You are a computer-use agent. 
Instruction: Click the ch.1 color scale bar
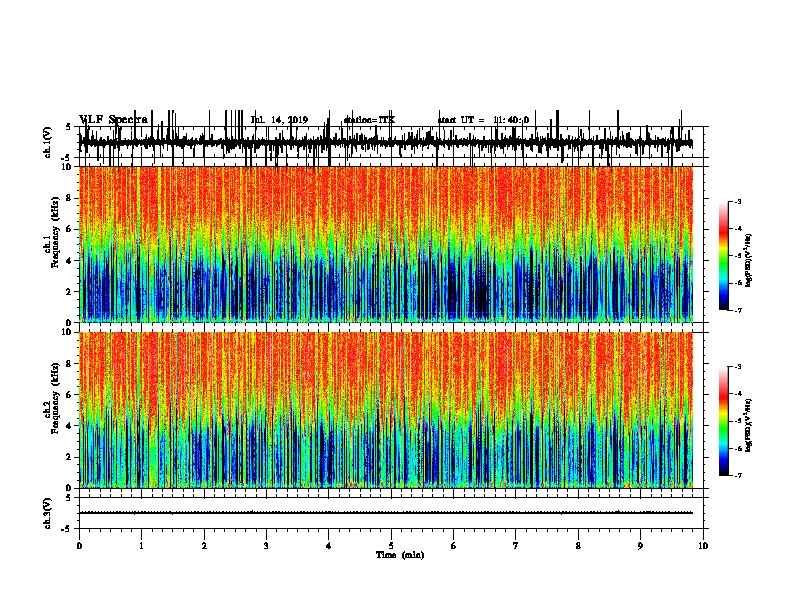tap(724, 256)
